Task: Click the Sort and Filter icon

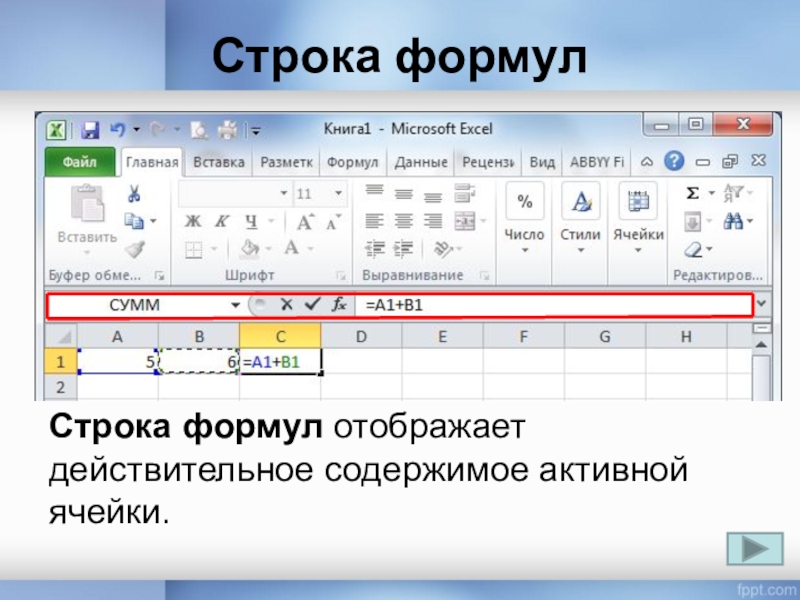Action: point(733,193)
